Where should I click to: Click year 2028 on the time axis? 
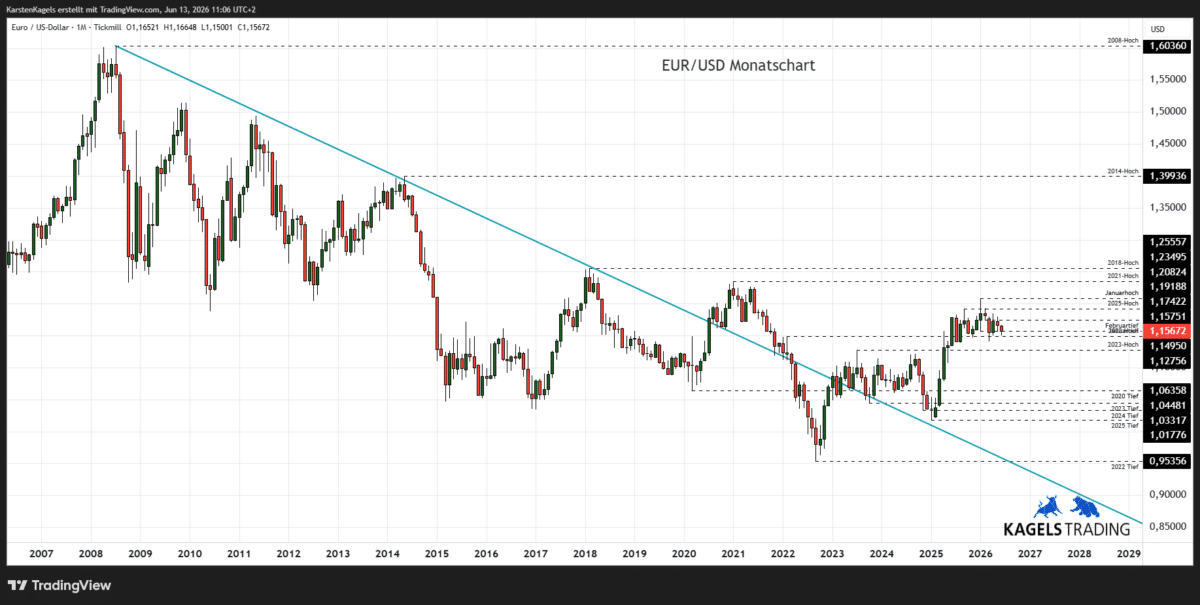point(1079,553)
